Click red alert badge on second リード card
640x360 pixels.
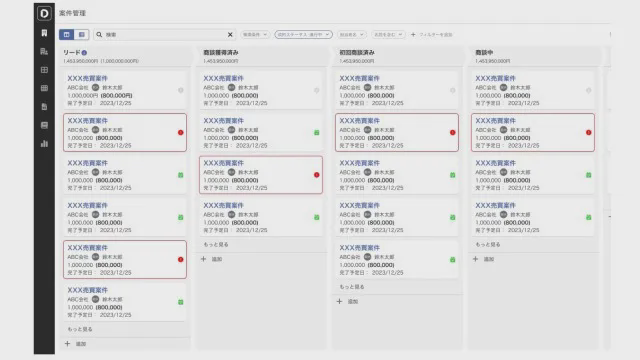pos(180,133)
